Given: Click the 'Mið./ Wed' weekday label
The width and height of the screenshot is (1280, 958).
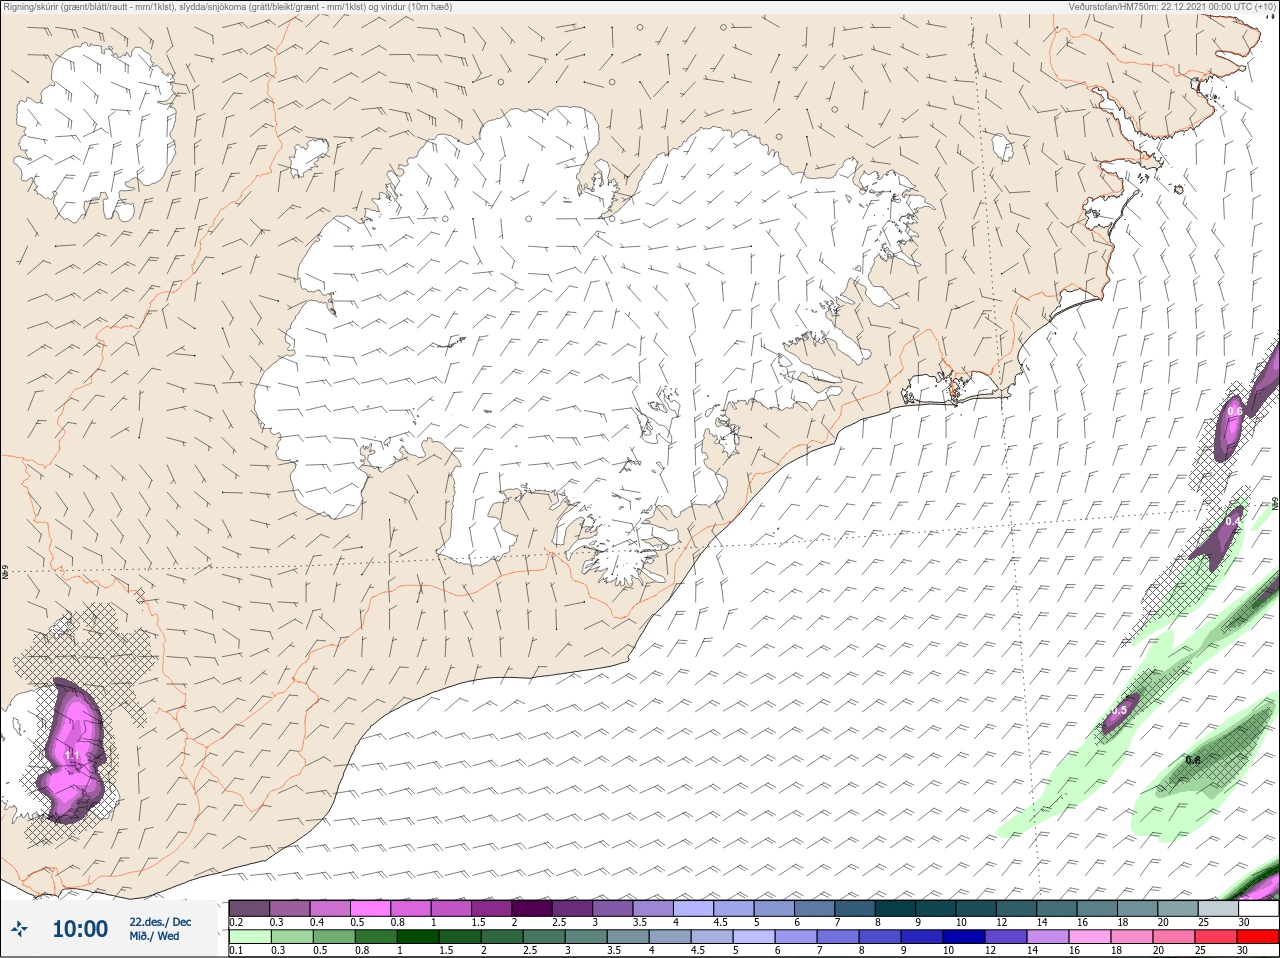Looking at the screenshot, I should 154,936.
